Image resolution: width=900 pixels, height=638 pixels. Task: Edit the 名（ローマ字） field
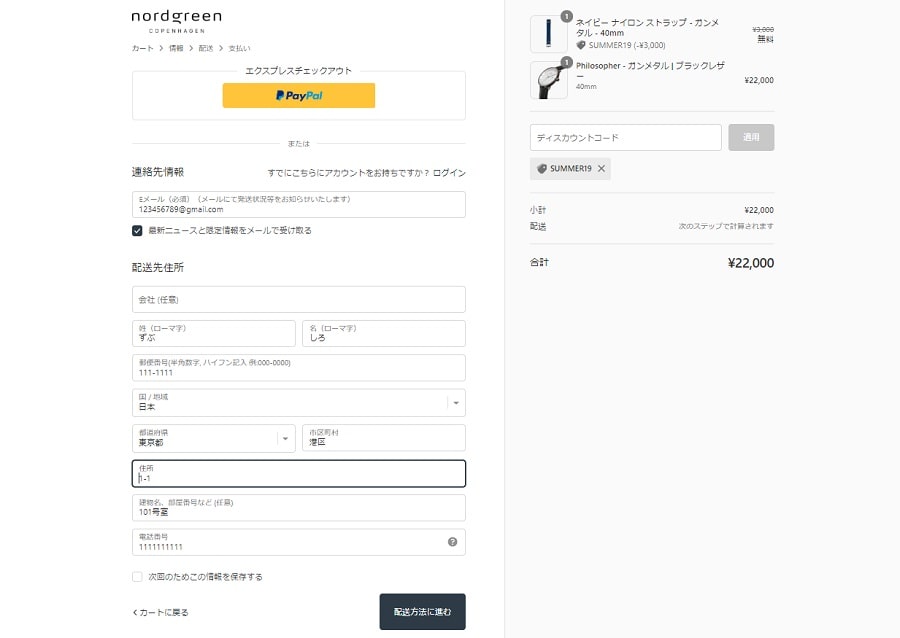(383, 333)
